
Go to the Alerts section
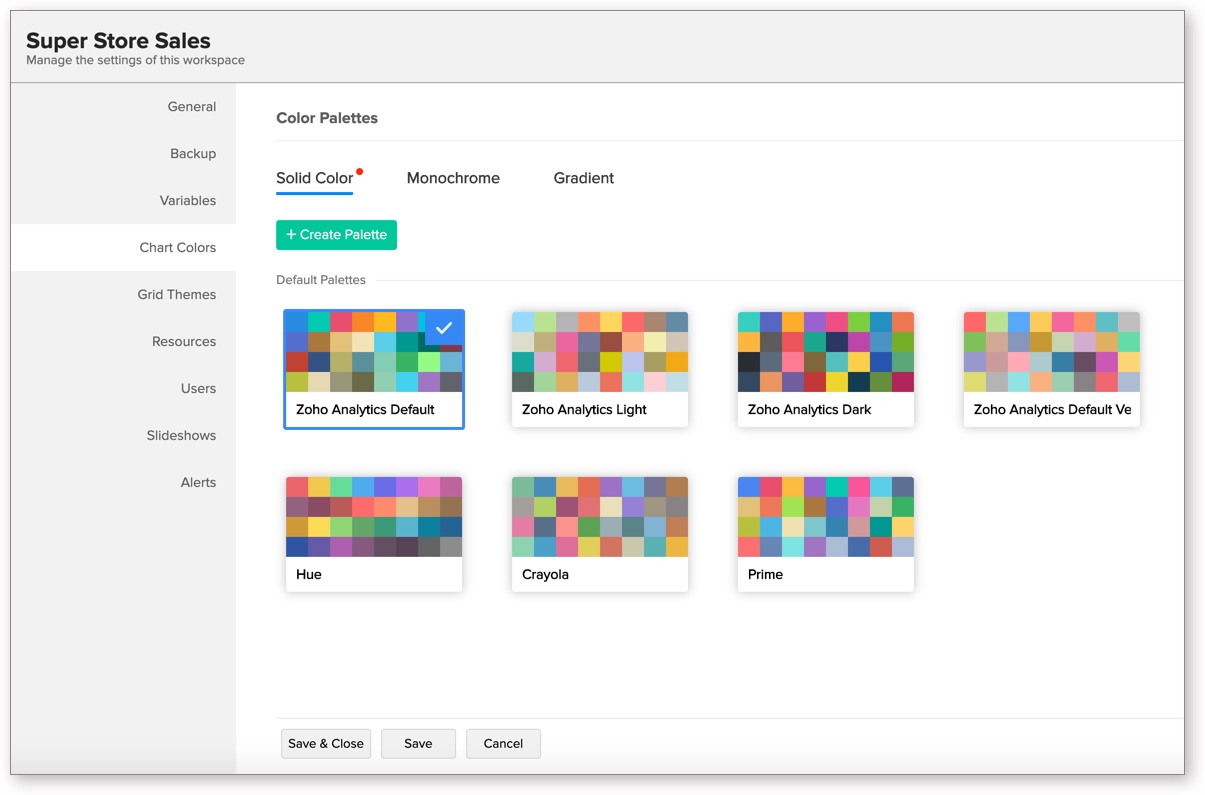[x=198, y=483]
